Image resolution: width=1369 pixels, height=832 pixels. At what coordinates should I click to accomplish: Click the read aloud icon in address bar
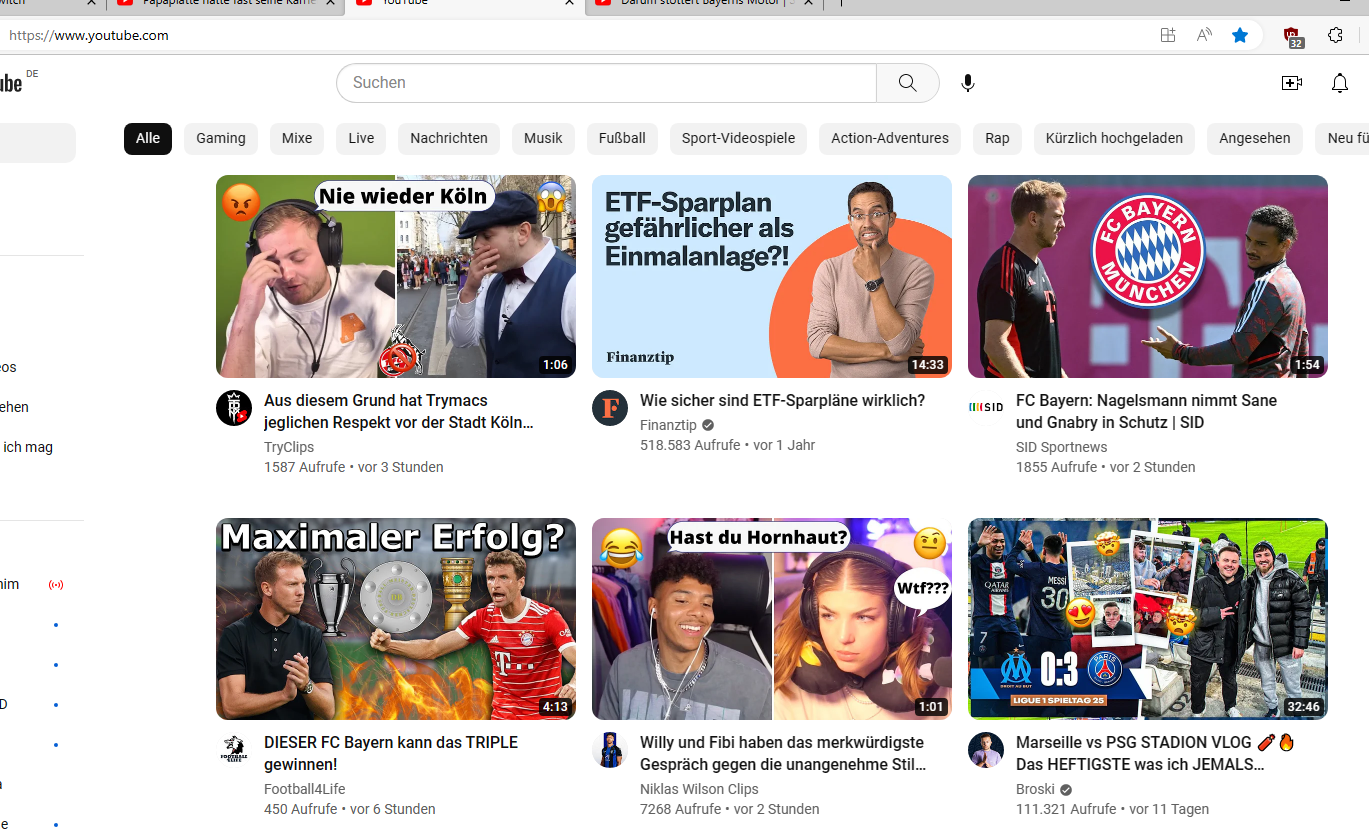tap(1204, 35)
